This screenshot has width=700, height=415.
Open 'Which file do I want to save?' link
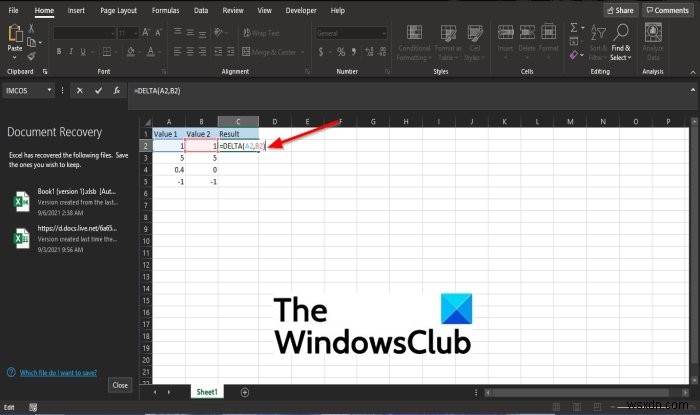tap(58, 373)
